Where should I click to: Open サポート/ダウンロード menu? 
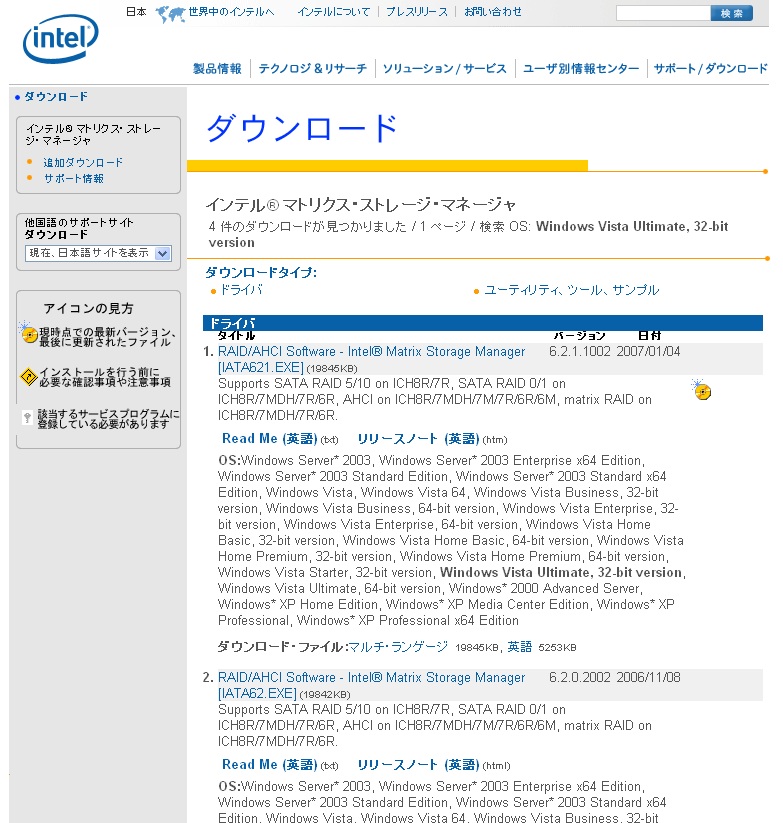tap(711, 69)
